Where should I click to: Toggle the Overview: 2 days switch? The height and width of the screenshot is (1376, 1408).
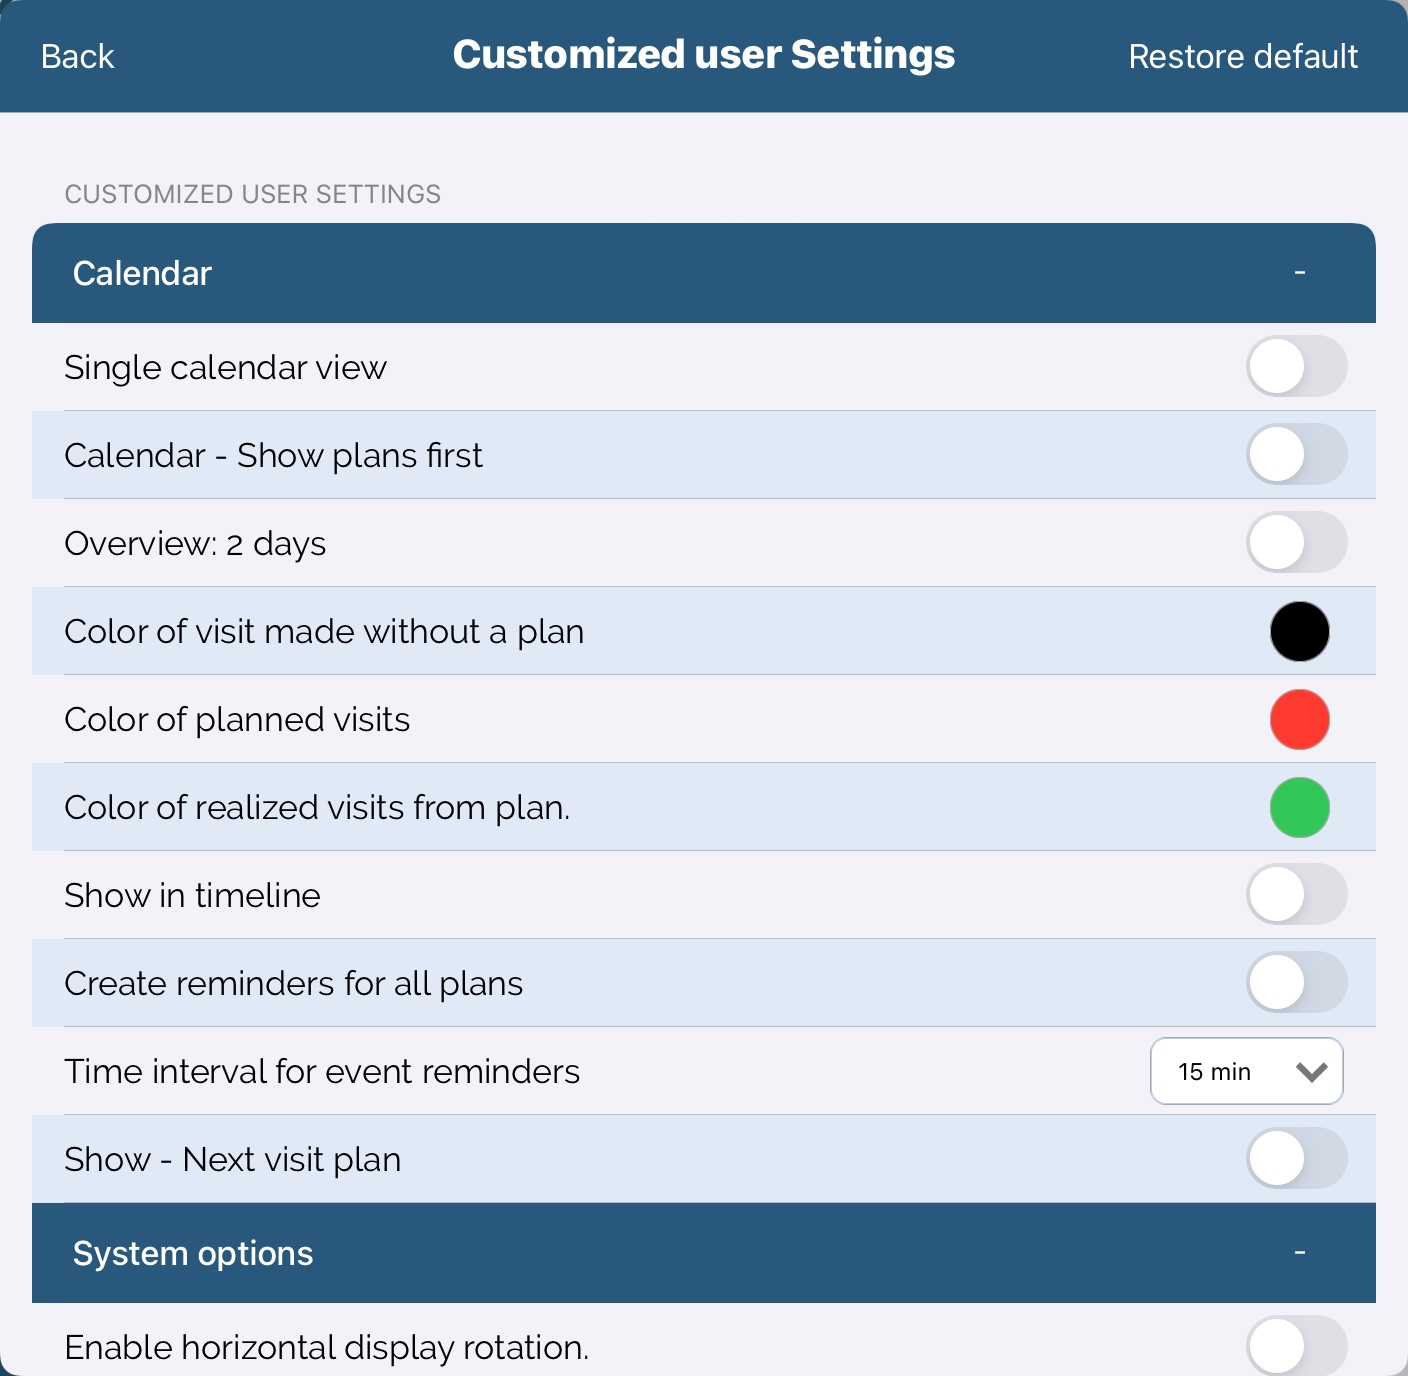coord(1296,543)
